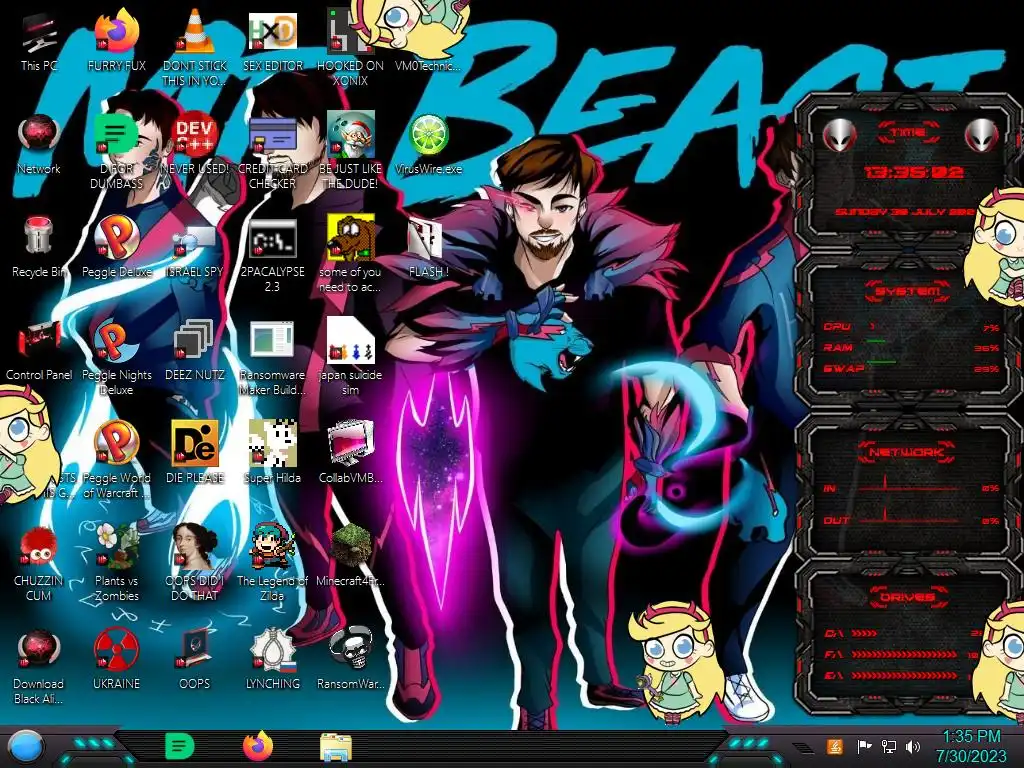Open the RansomWar skull shortcut

tap(351, 660)
